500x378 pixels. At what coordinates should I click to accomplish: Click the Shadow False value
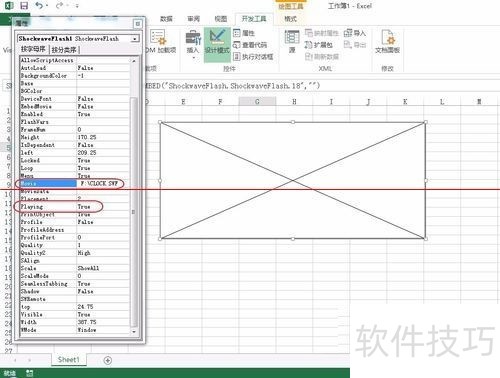(x=103, y=291)
